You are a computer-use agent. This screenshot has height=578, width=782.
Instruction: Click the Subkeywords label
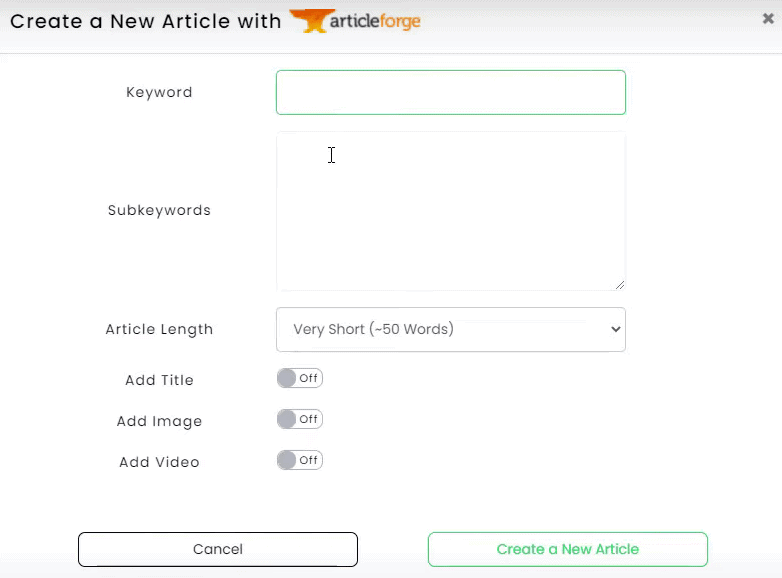(159, 210)
